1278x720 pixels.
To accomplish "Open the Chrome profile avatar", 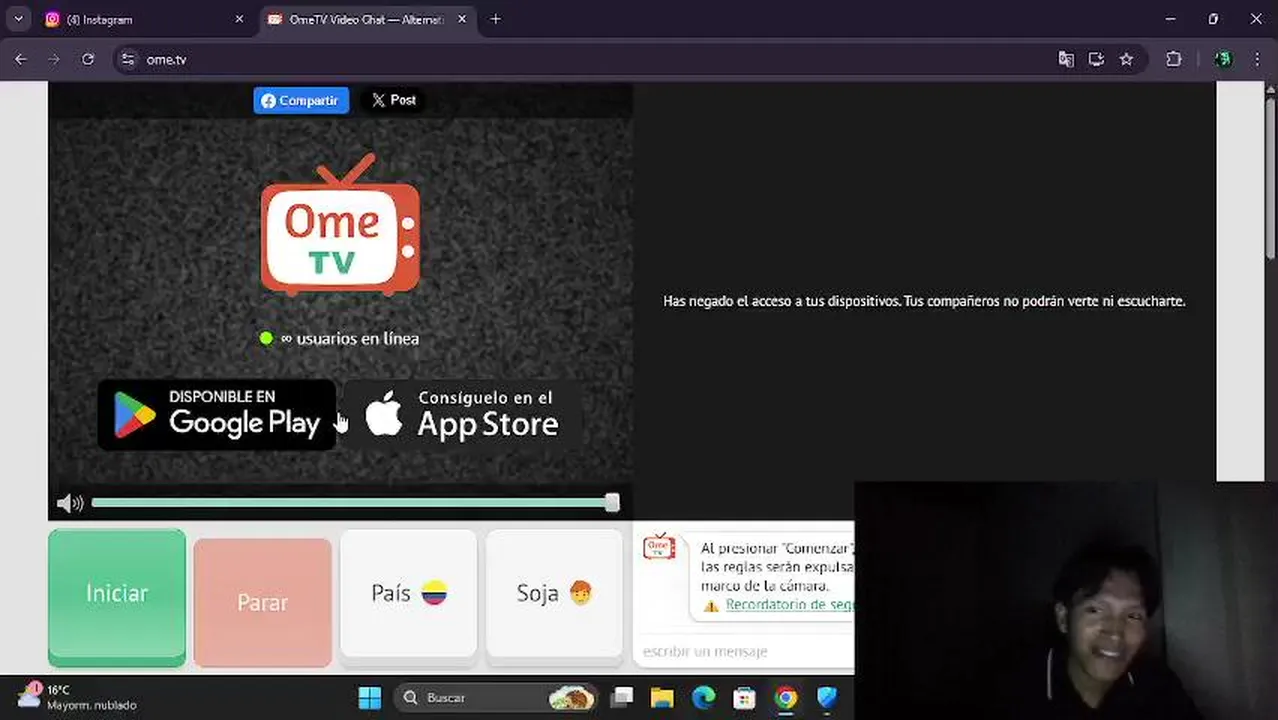I will tap(1223, 59).
